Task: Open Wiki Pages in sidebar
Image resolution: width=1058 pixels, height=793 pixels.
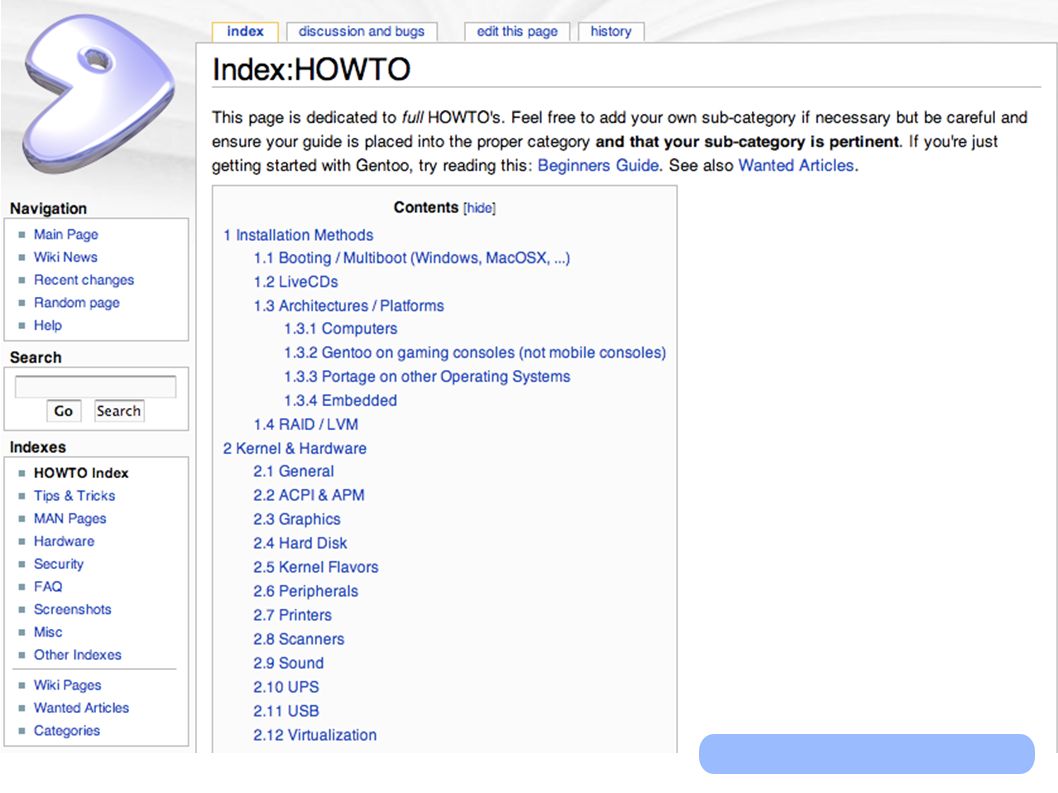Action: pyautogui.click(x=67, y=685)
